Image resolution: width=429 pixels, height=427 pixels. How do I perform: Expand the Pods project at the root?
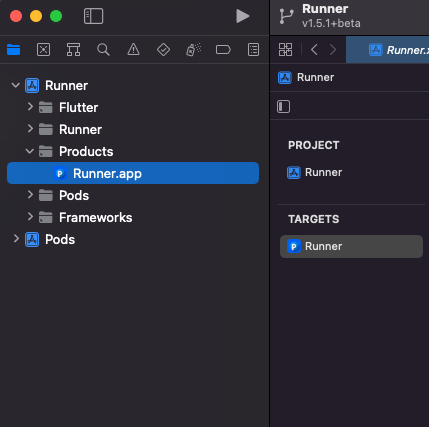coord(16,239)
